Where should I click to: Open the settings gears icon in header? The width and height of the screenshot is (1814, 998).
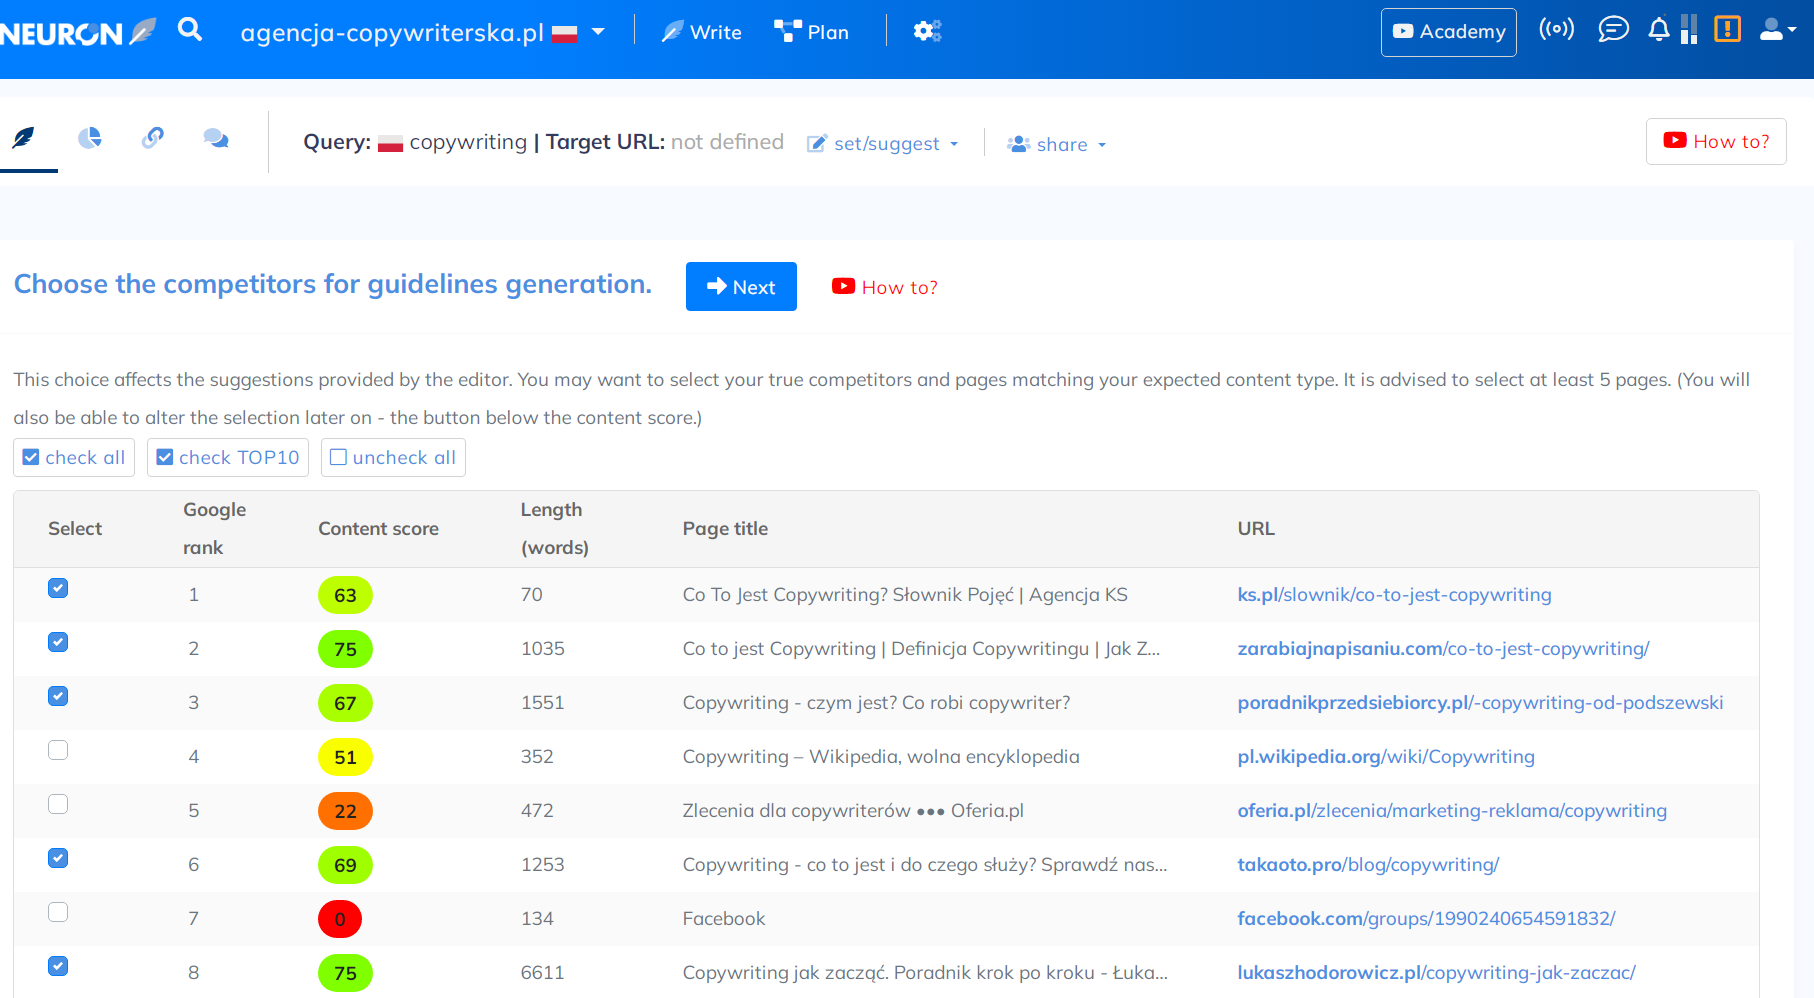point(927,31)
